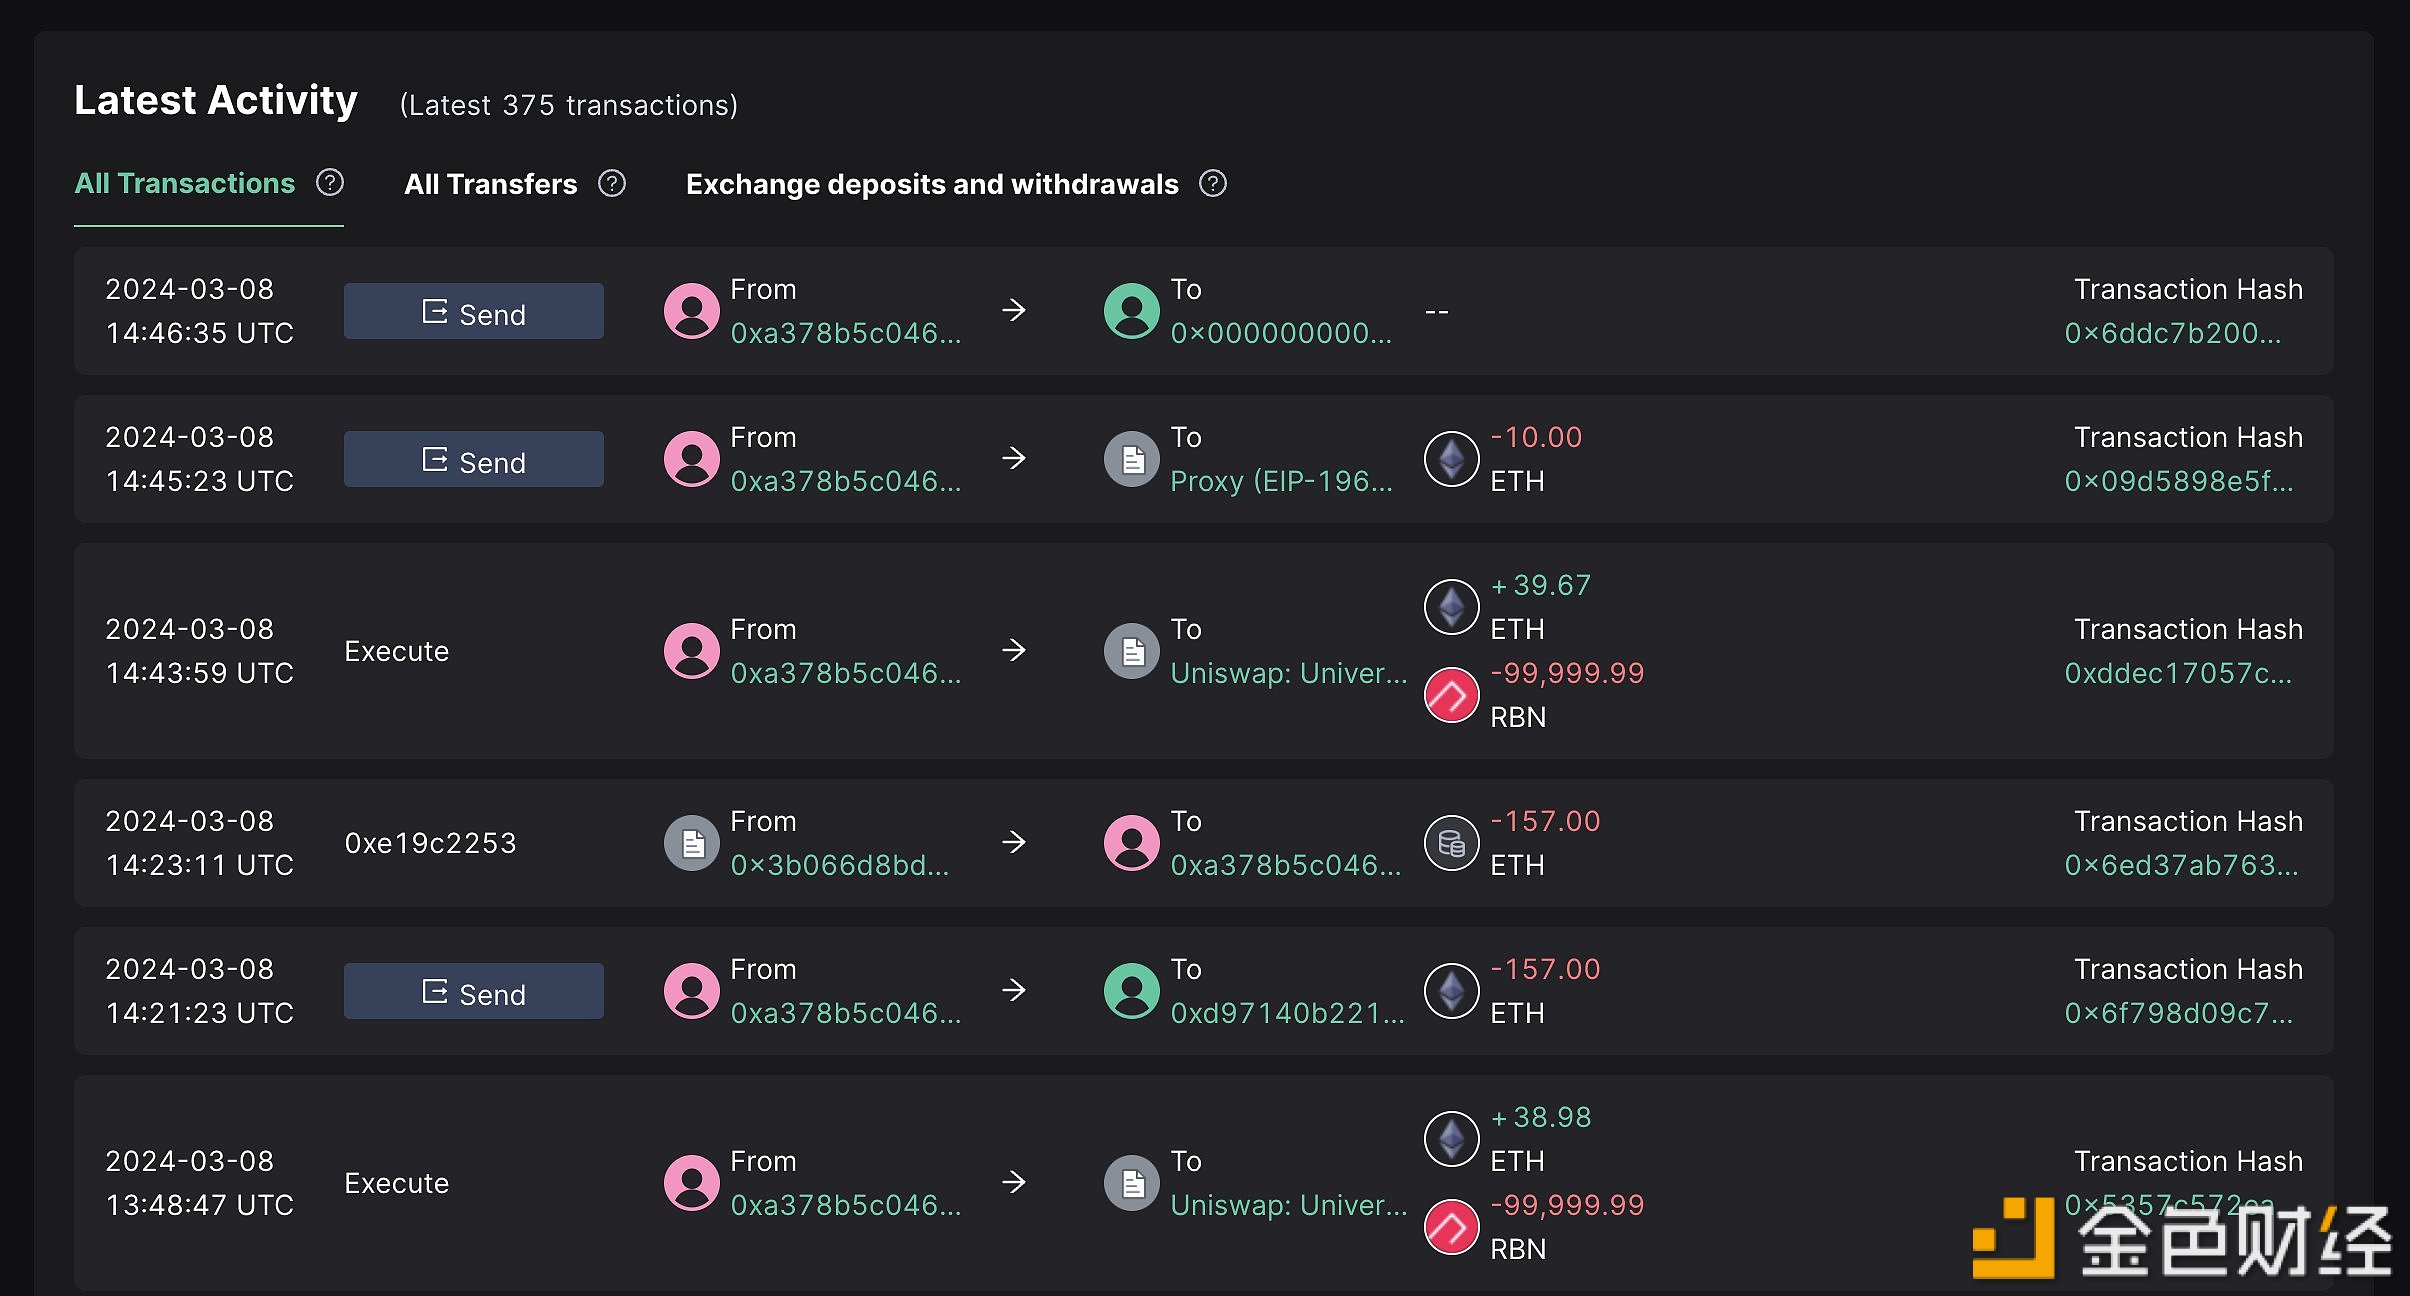
Task: Open Uniswap: Univer... recipient link at 14:43:59
Action: [1288, 673]
